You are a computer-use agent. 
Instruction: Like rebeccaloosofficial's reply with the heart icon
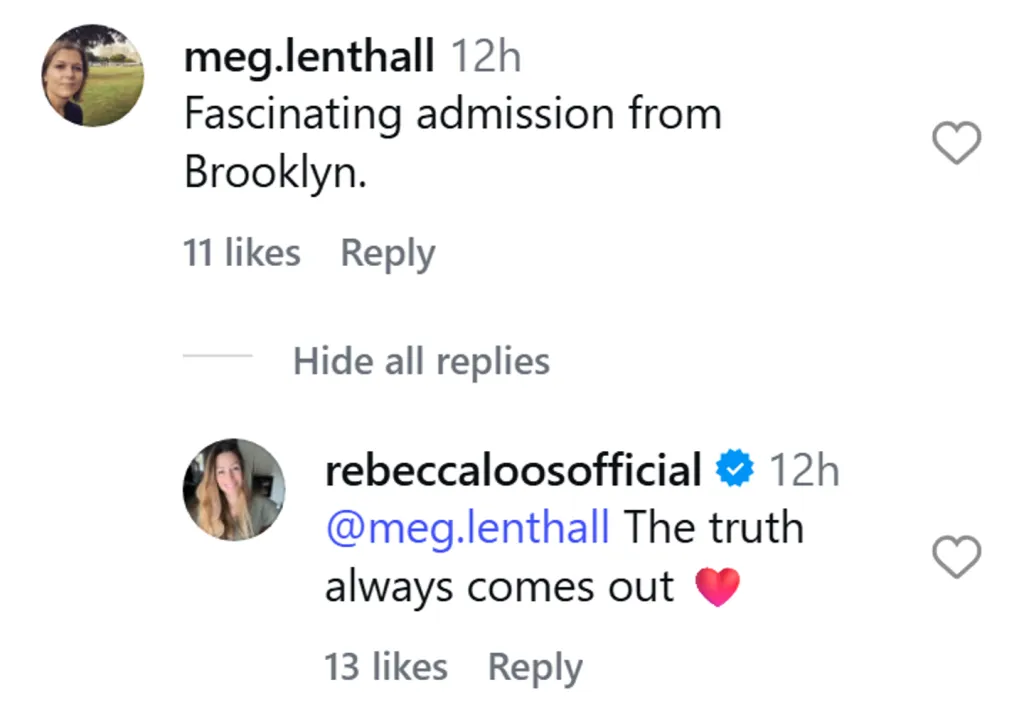click(957, 558)
